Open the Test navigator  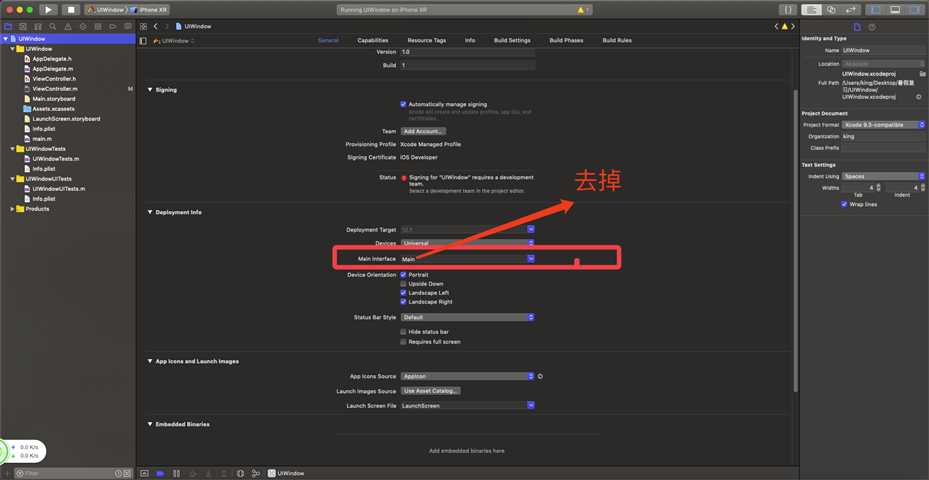tap(83, 27)
